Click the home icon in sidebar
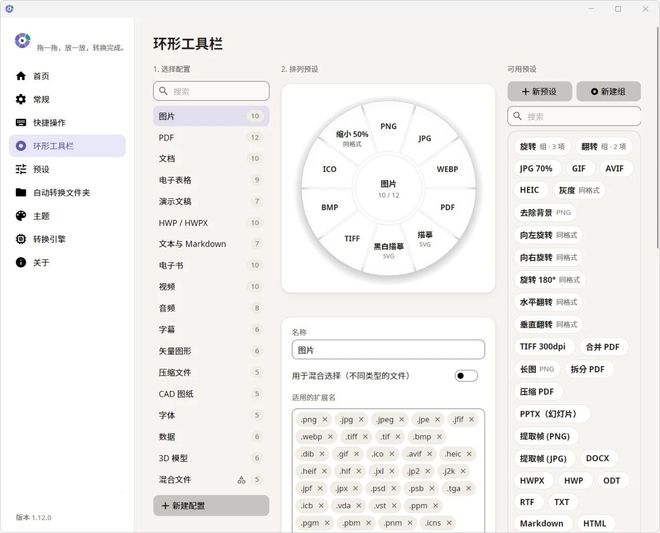Viewport: 660px width, 533px height. tap(21, 76)
